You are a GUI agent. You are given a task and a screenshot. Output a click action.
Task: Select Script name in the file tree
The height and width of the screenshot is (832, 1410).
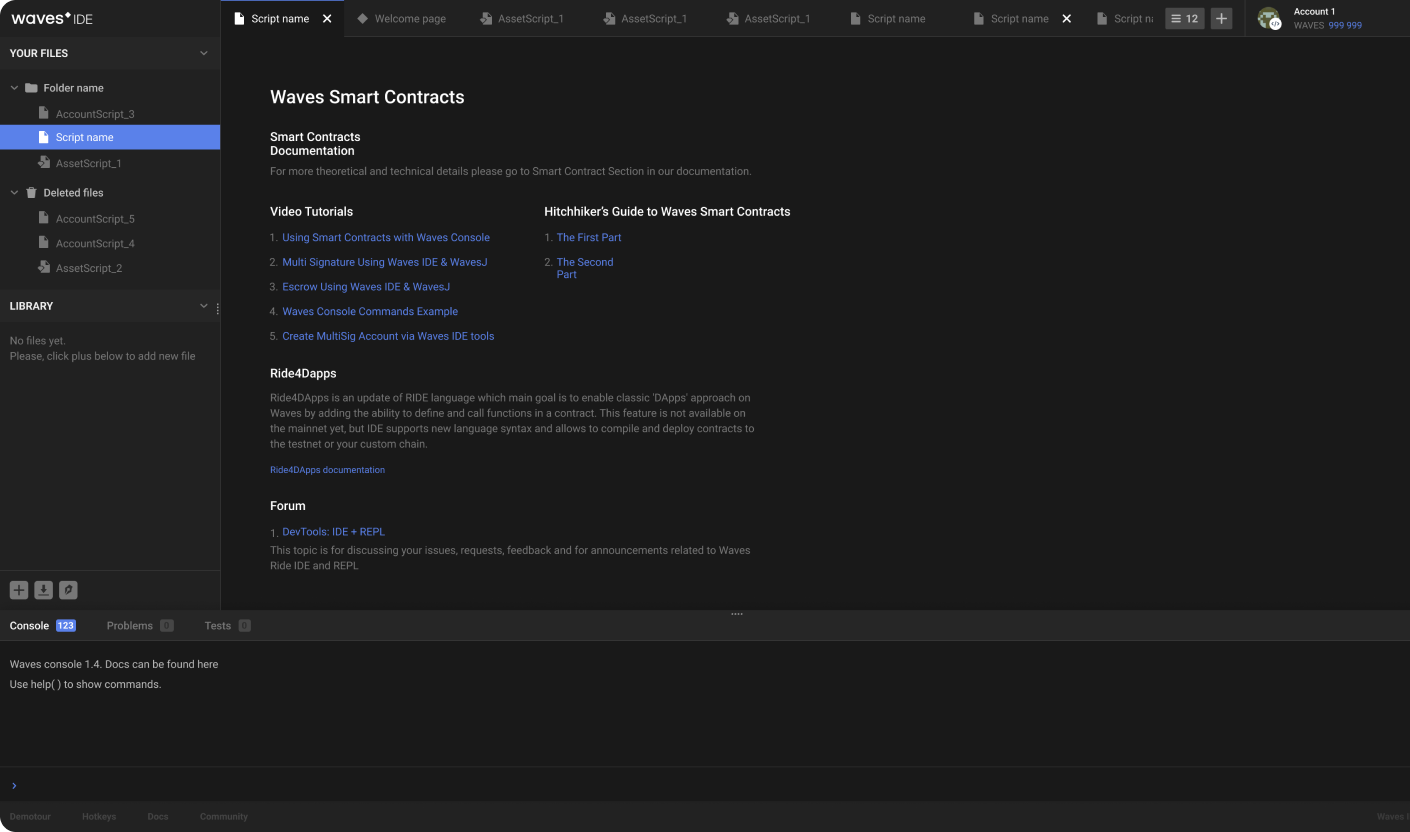[110, 137]
